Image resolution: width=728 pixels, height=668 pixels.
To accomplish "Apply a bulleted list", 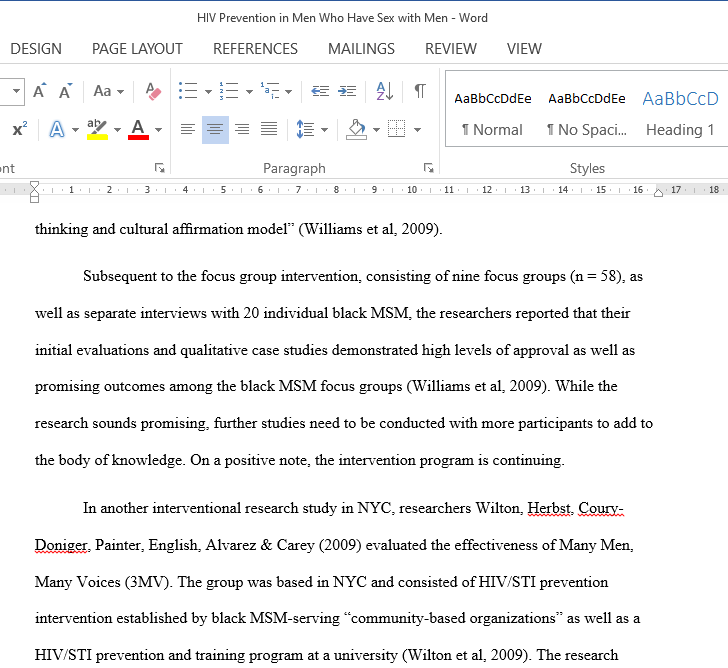I will 188,91.
